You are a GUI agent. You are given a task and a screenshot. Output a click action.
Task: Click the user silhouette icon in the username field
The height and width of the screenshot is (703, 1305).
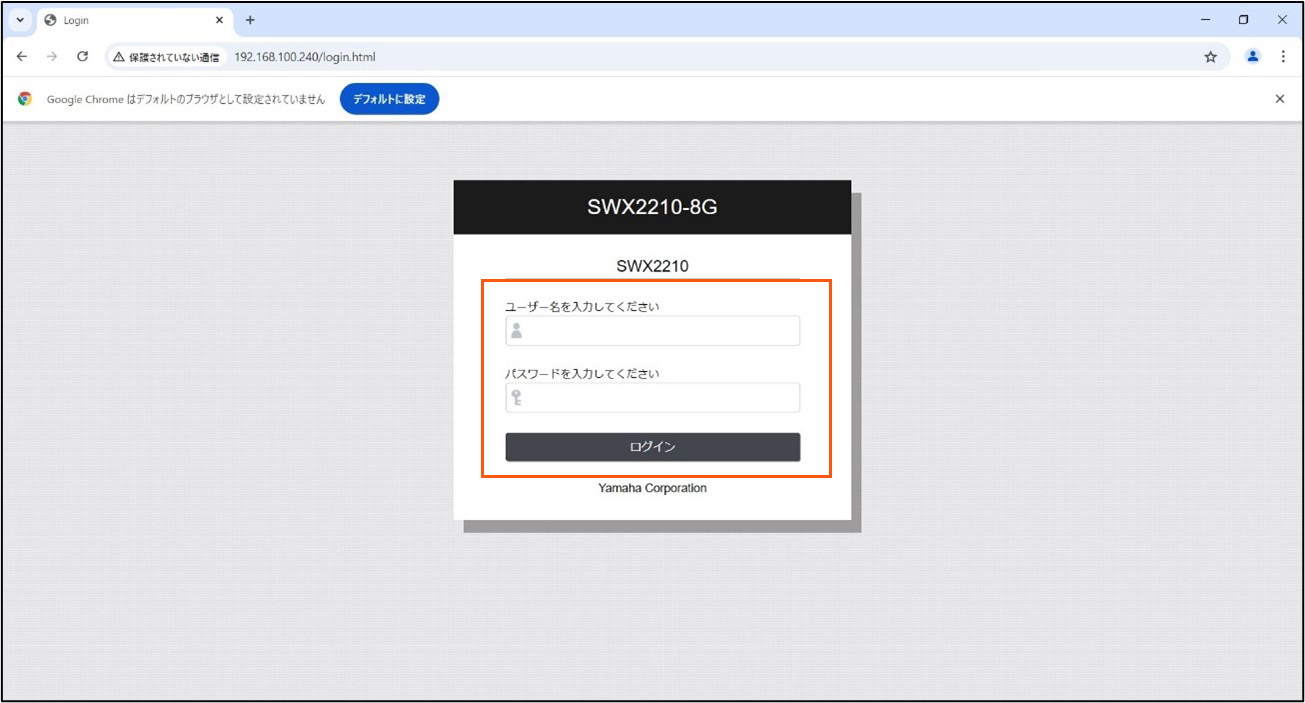pos(517,331)
